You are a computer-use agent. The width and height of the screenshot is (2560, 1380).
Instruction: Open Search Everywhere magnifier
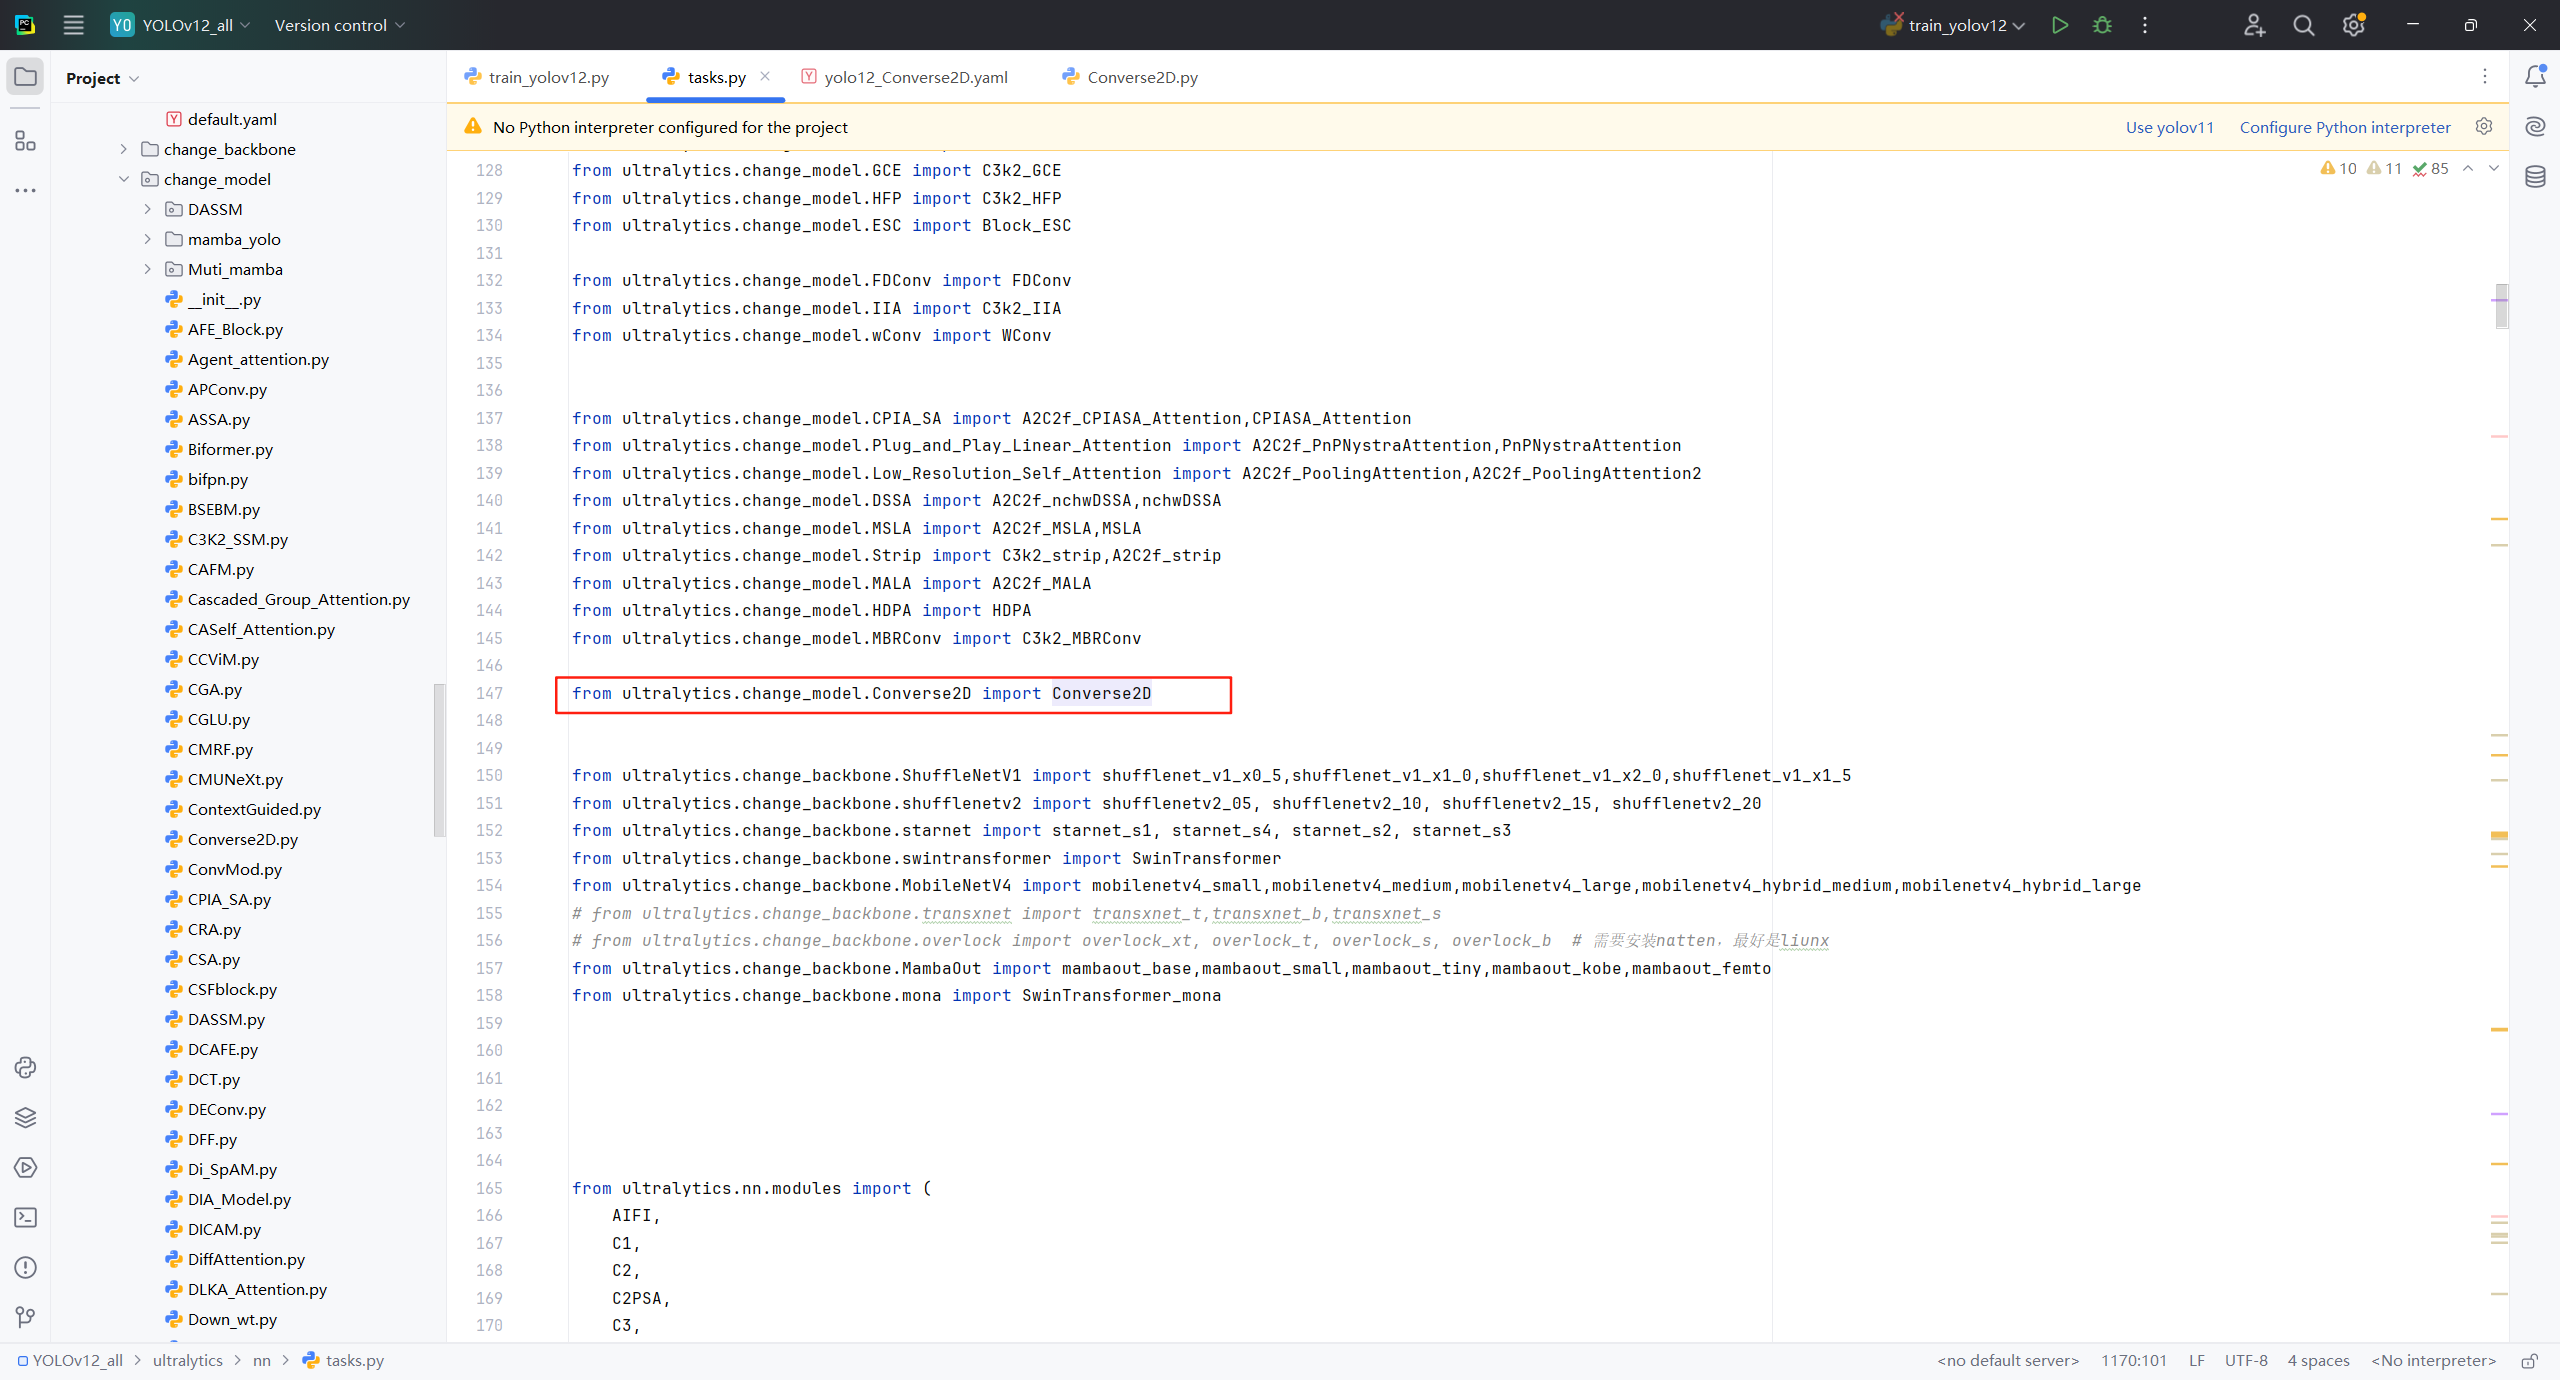(2303, 25)
